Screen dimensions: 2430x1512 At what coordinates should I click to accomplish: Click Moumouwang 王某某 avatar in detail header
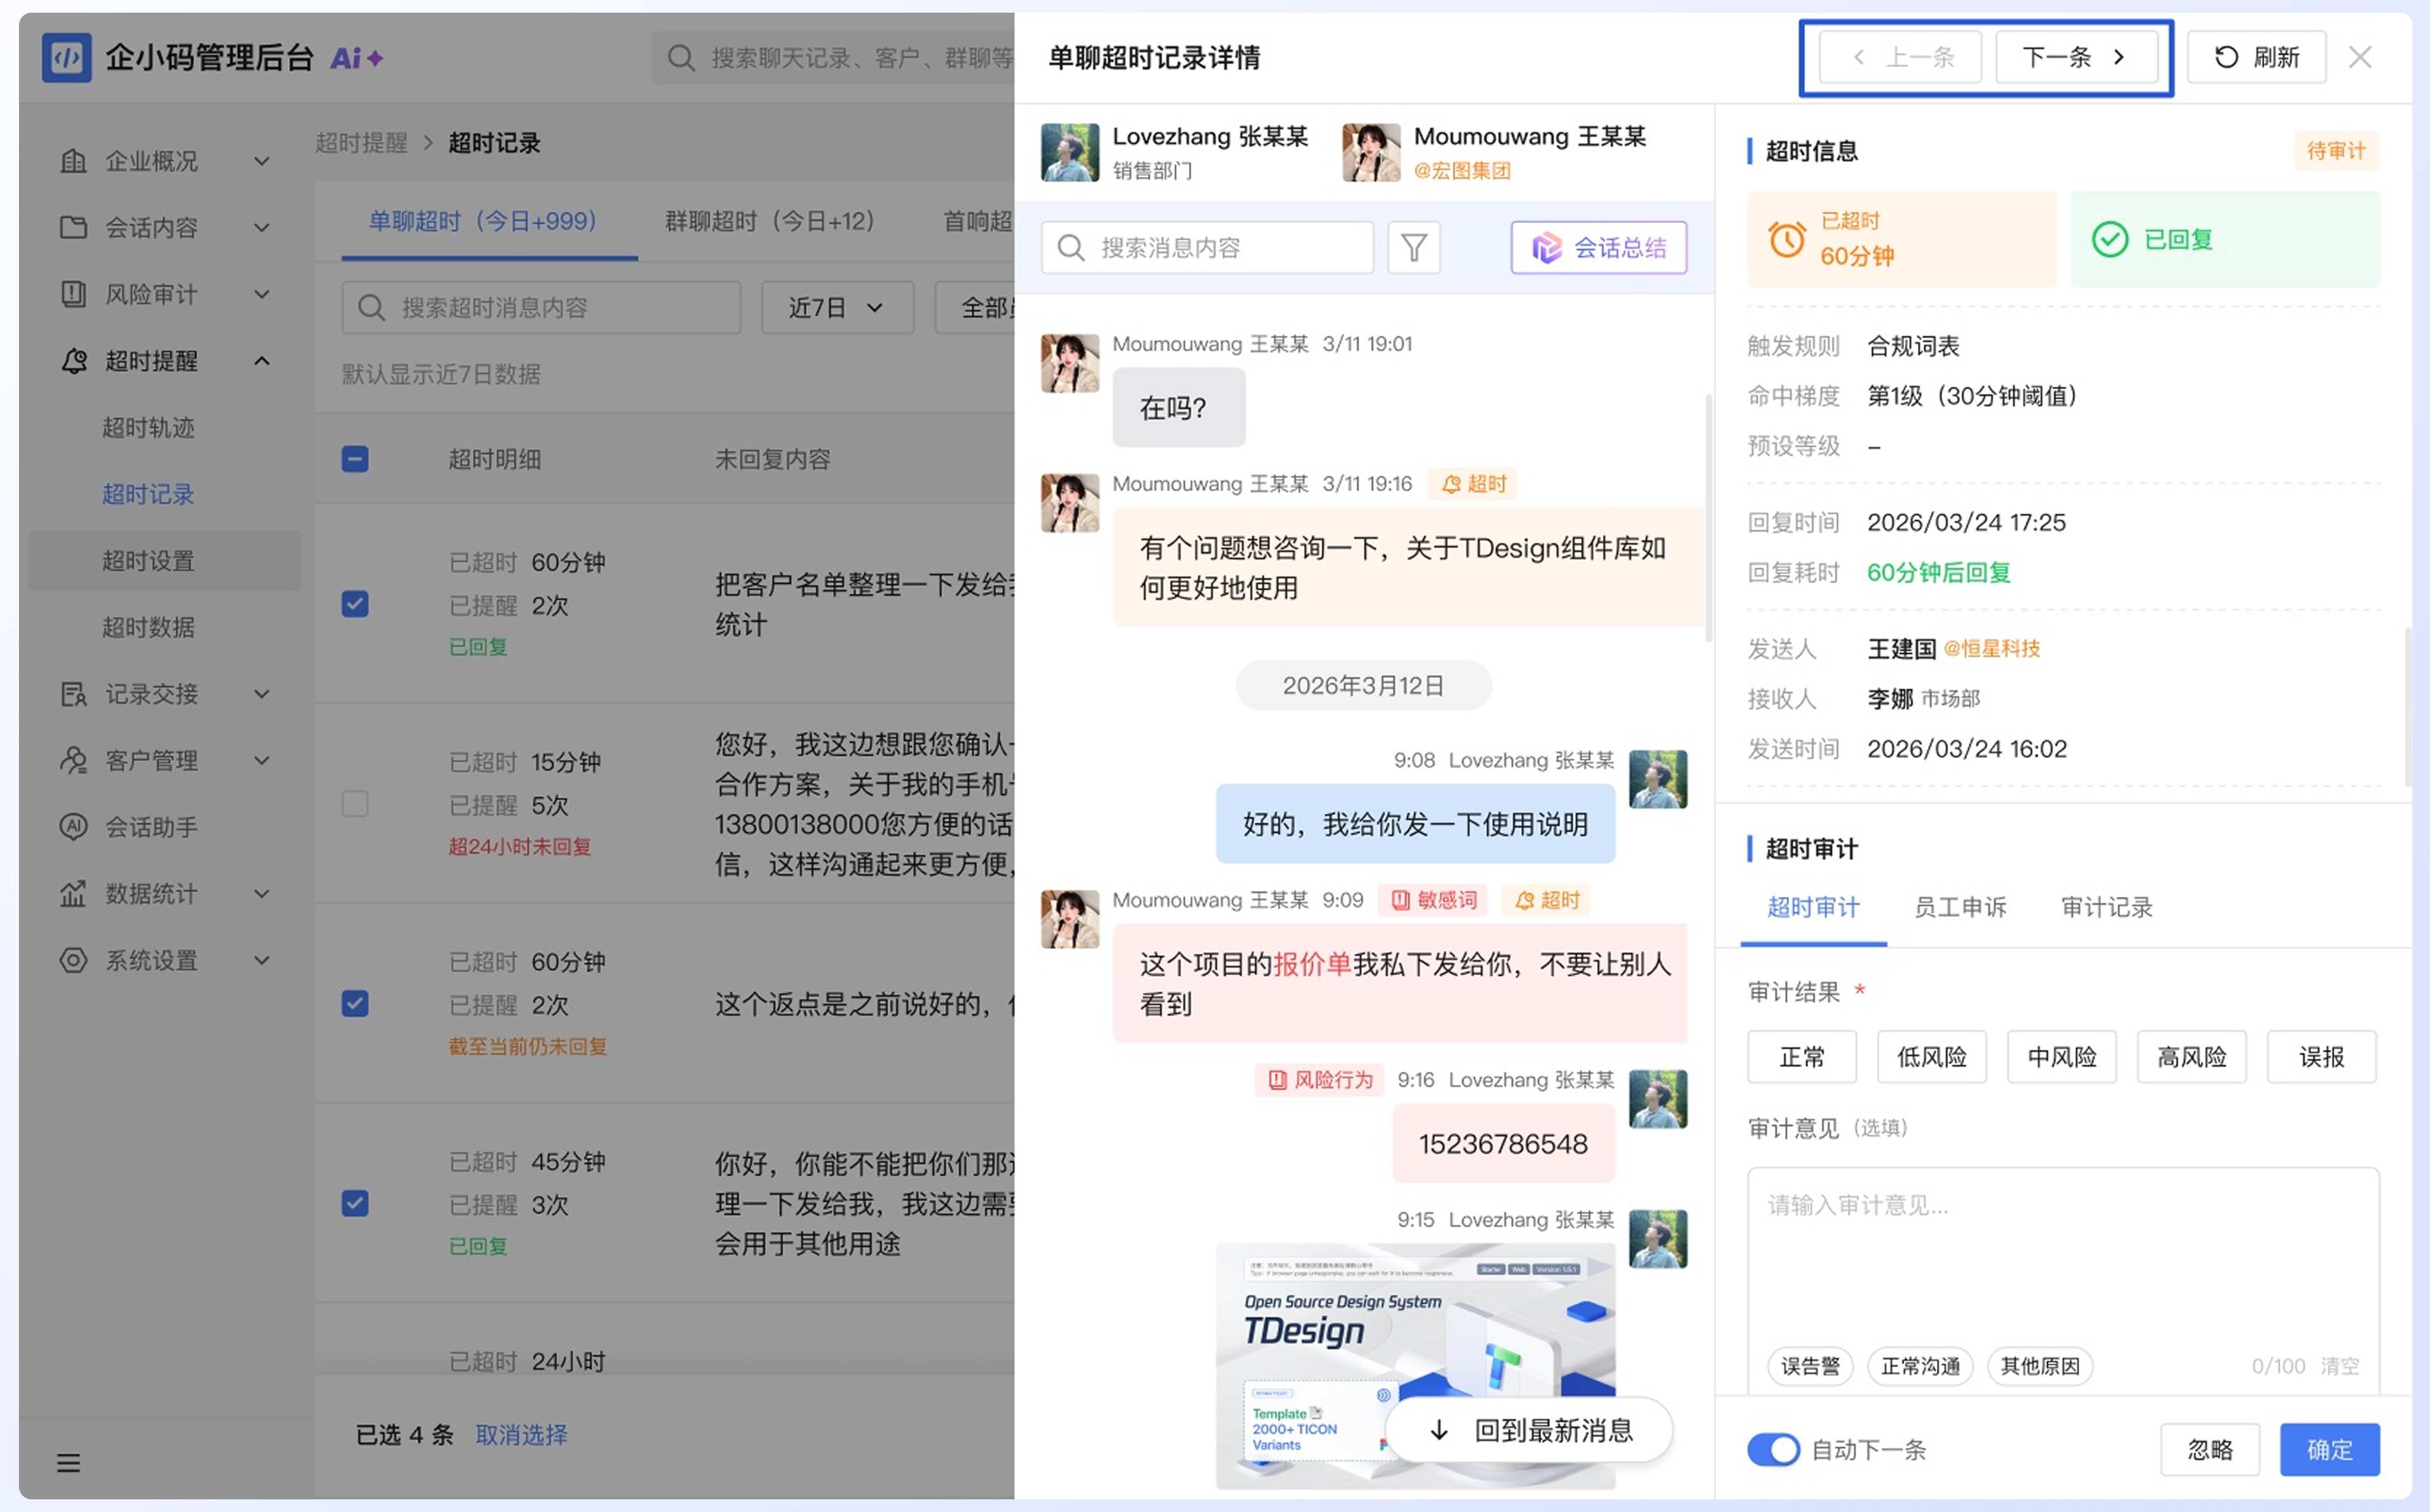tap(1370, 152)
